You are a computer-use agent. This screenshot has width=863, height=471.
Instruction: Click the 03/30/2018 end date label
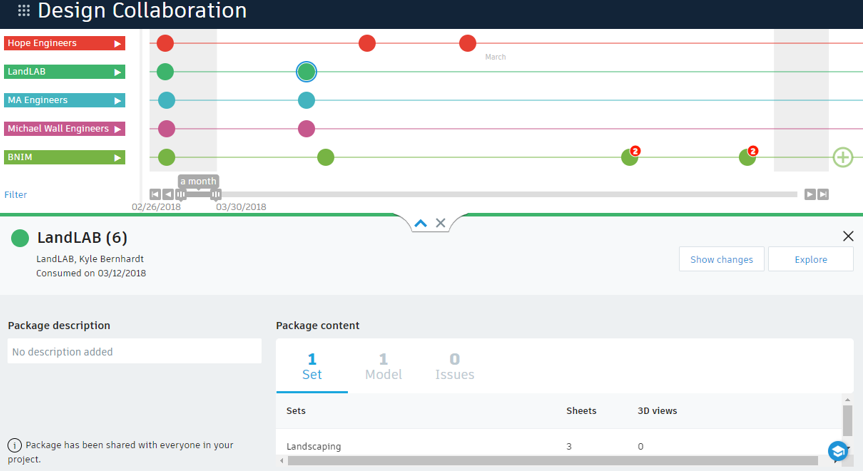[241, 207]
